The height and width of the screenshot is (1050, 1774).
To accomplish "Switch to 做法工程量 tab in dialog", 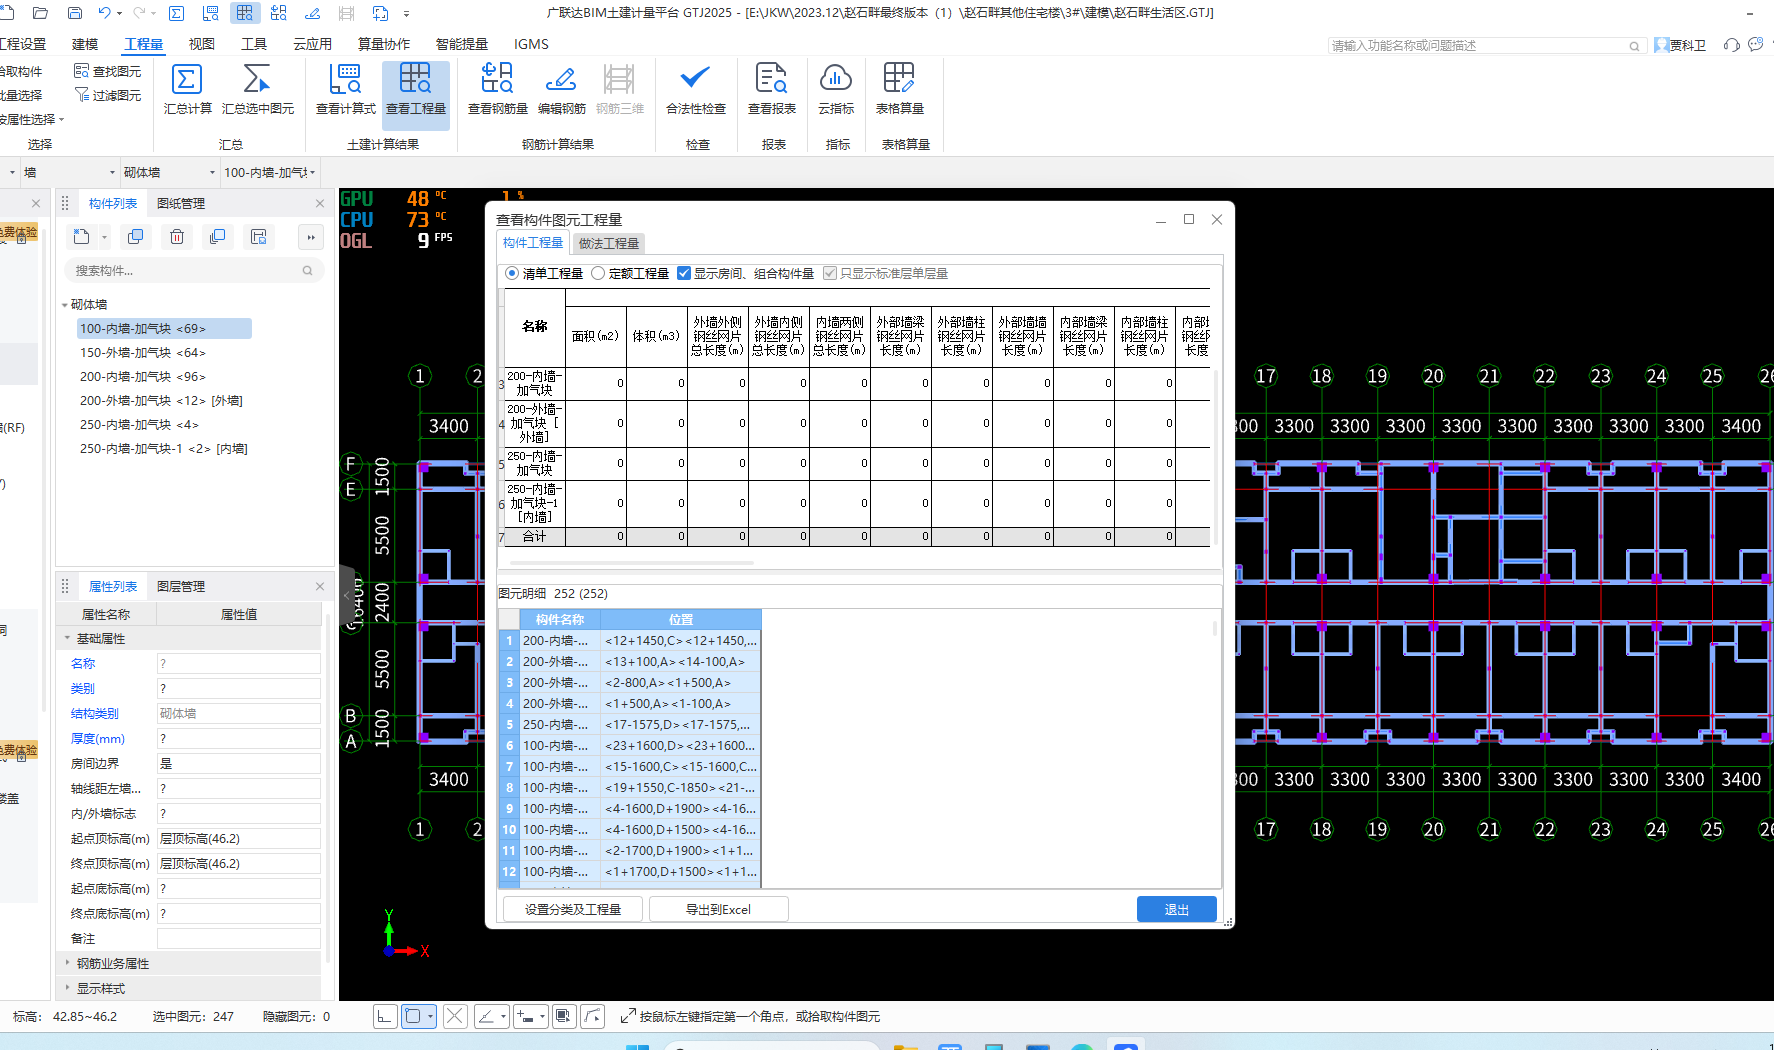I will coord(608,243).
